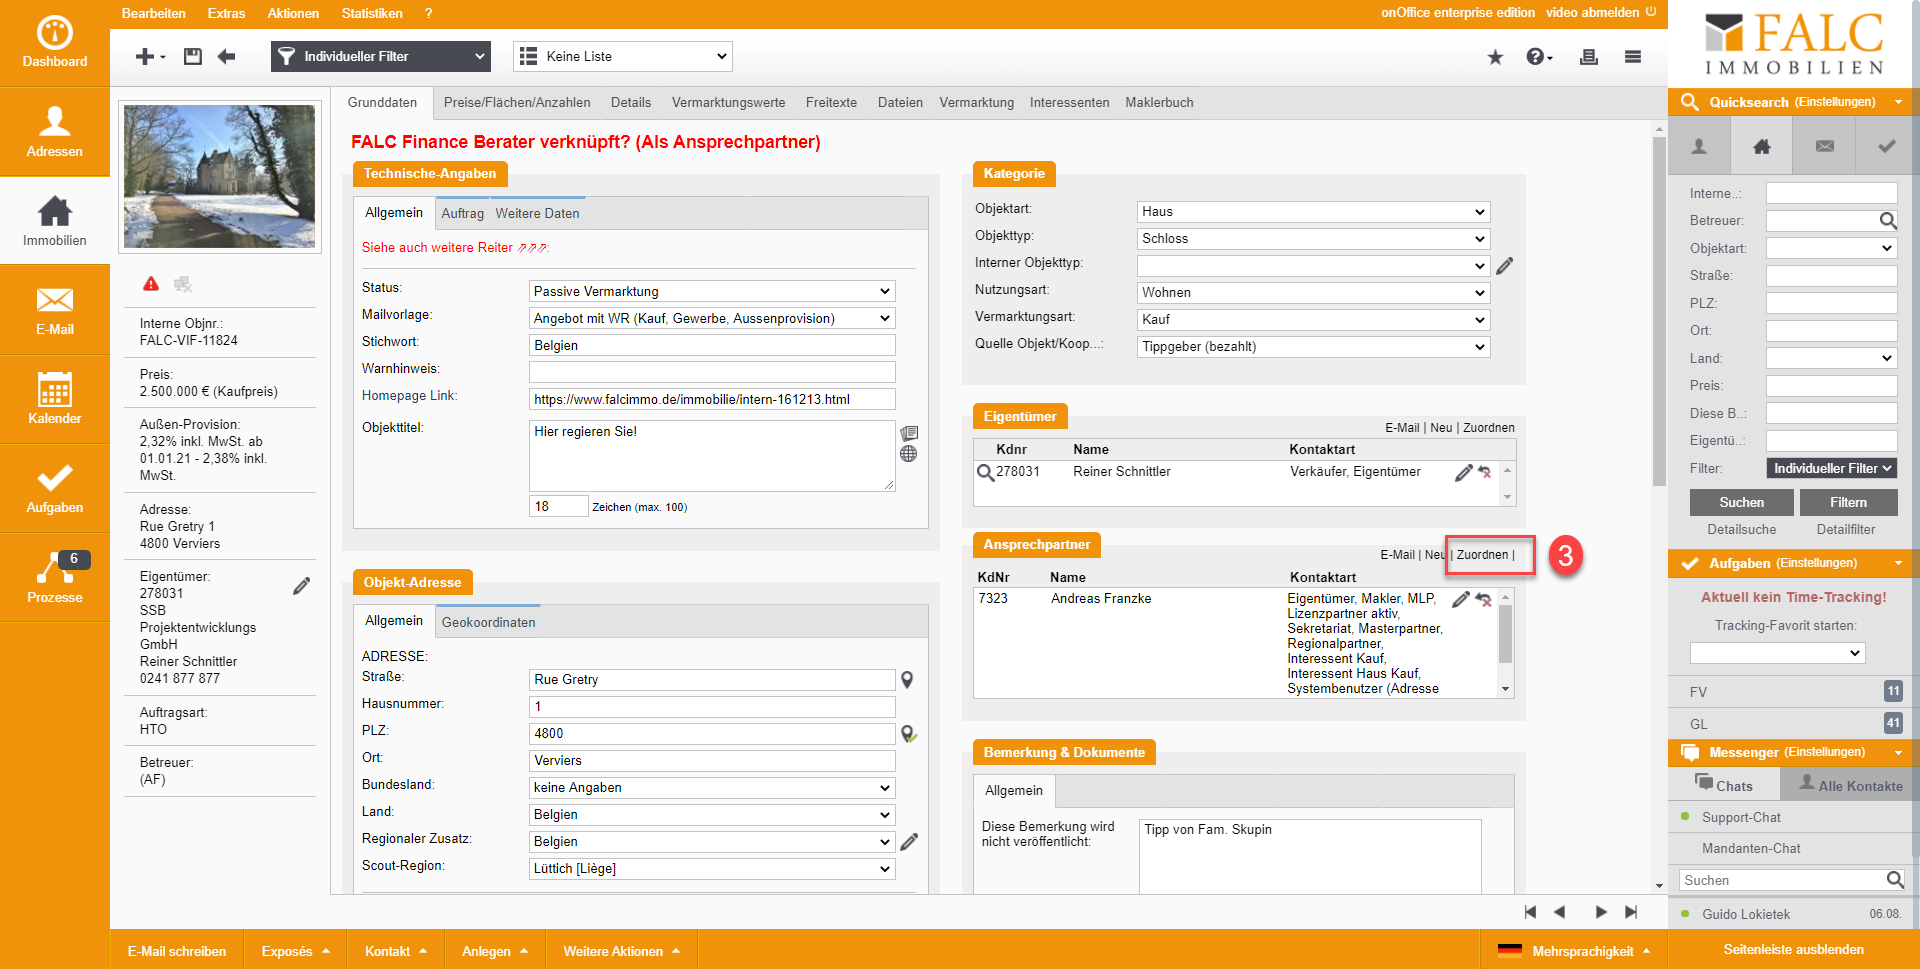Mark record as favorite with star icon

[x=1495, y=57]
